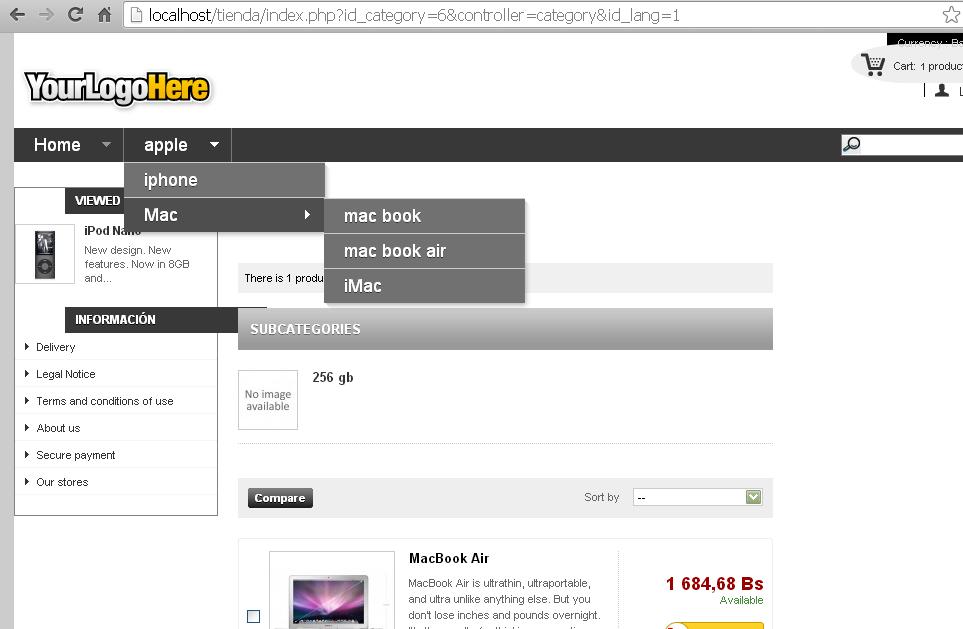The width and height of the screenshot is (963, 629).
Task: Click the iPod Nano description snippet
Action: coord(137,264)
